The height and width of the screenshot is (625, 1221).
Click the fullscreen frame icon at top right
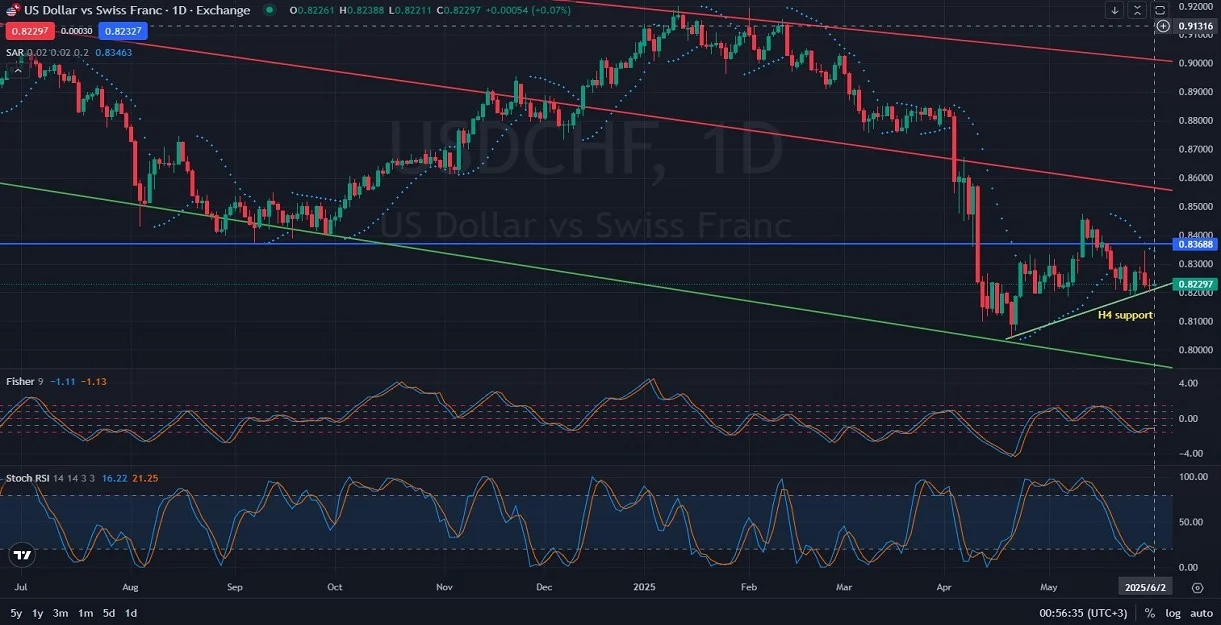coord(1161,10)
